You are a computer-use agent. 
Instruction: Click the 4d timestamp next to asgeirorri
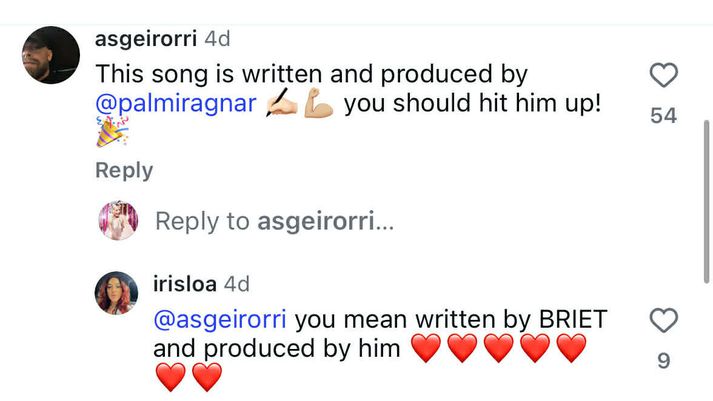(x=217, y=39)
